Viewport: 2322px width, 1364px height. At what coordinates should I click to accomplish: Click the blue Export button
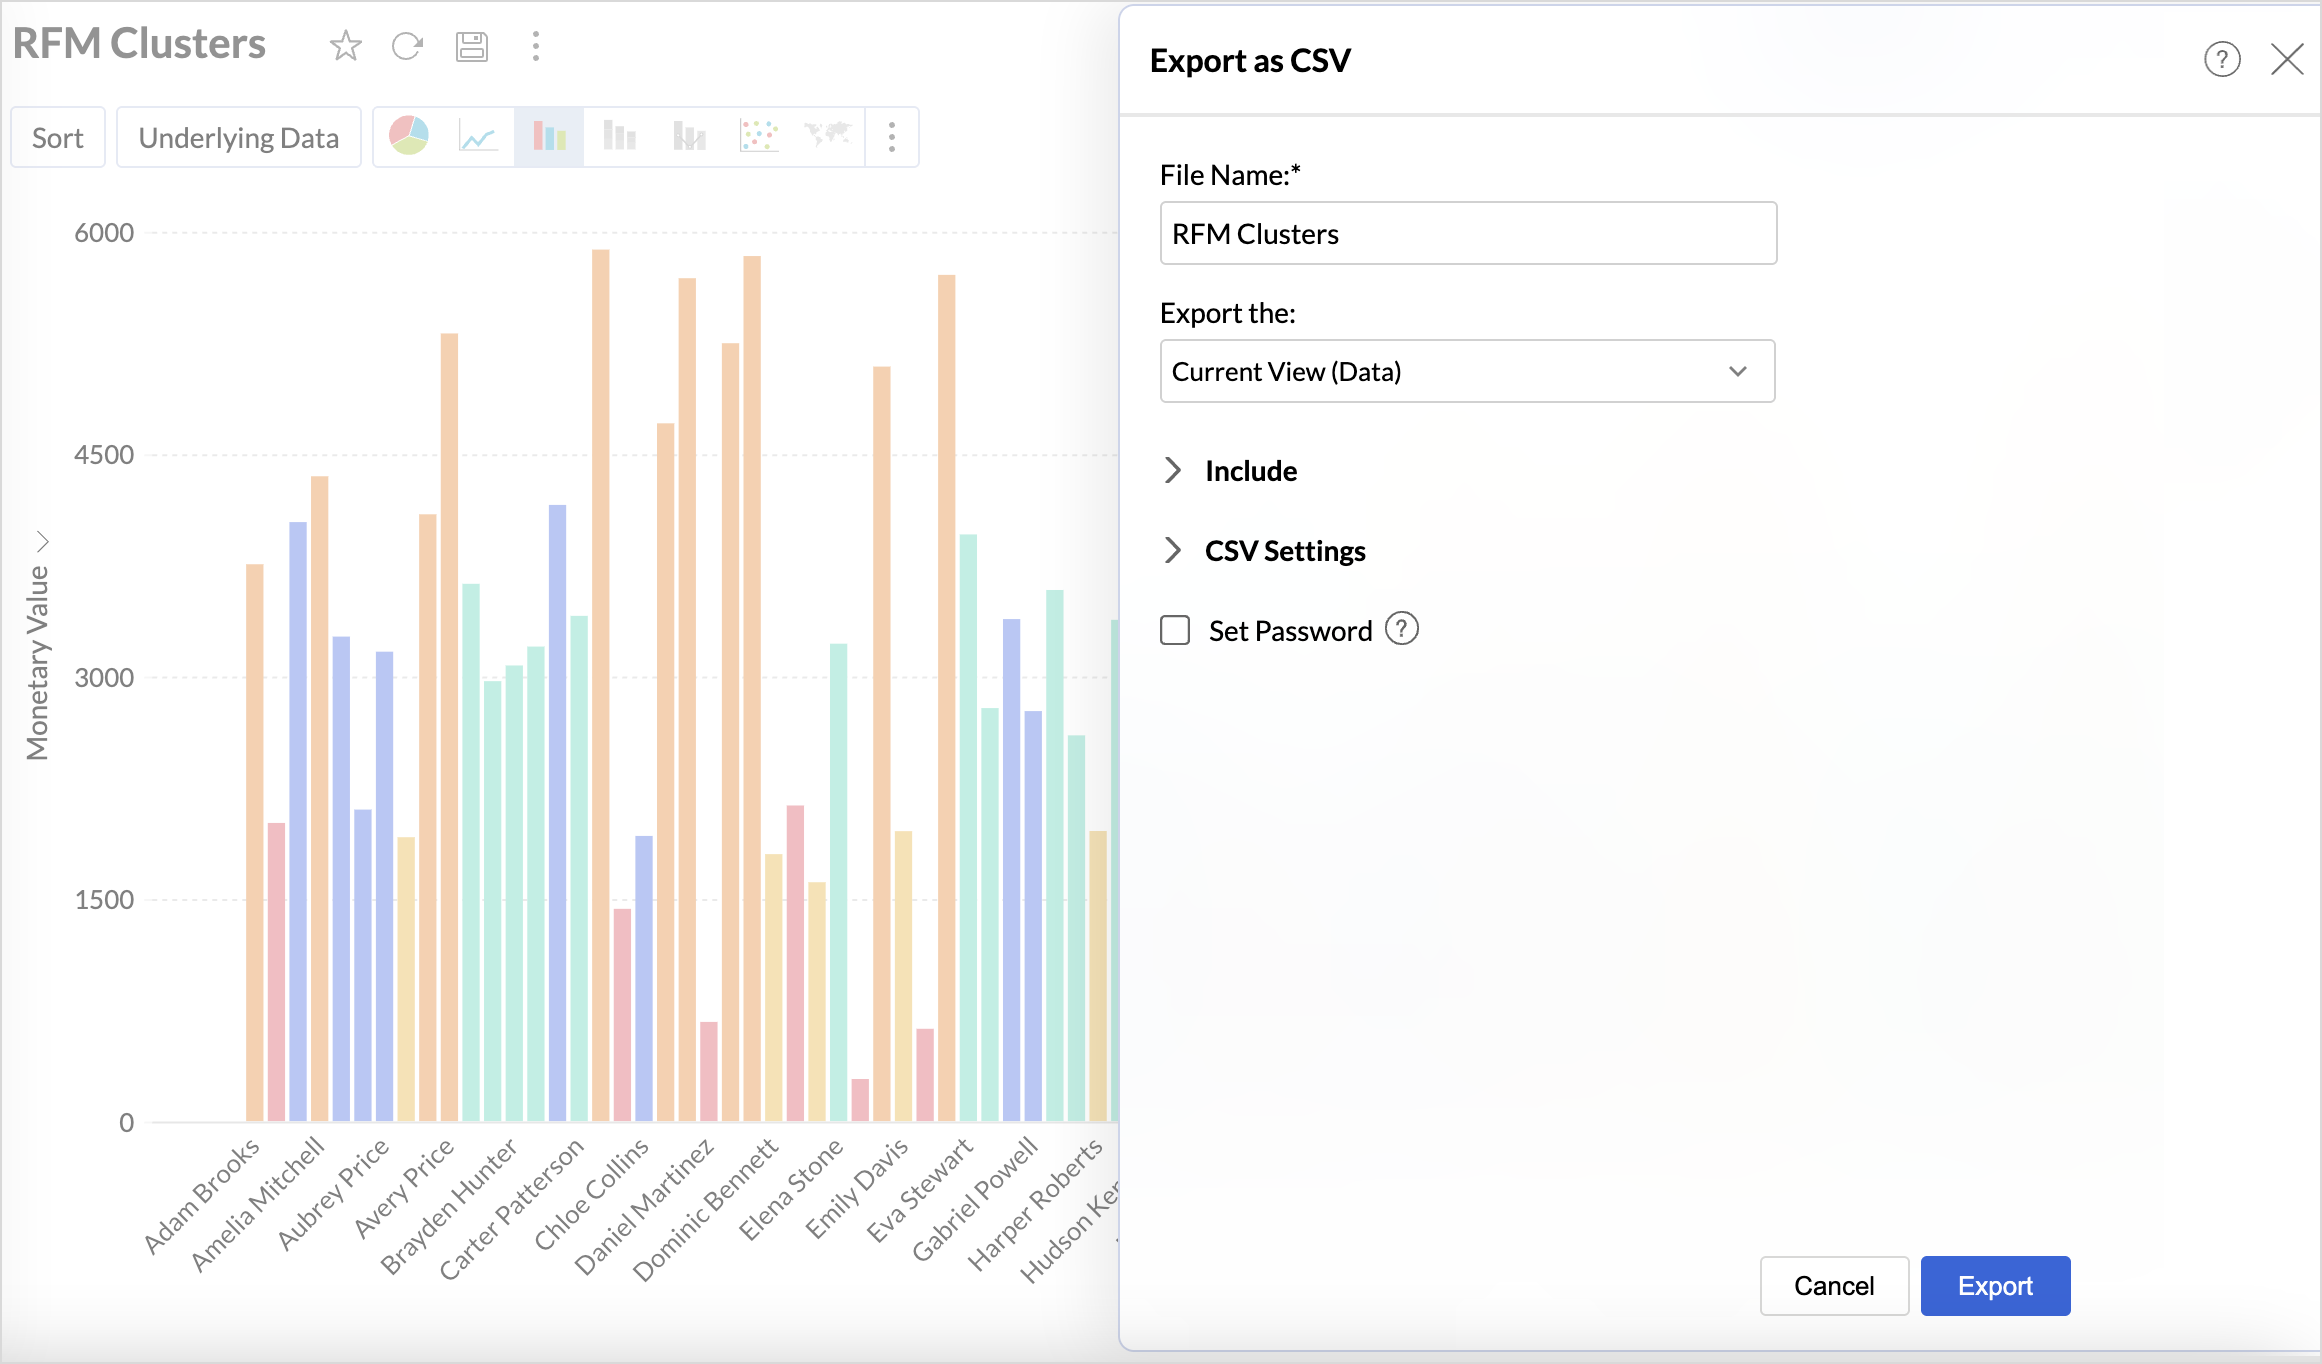click(x=1995, y=1286)
